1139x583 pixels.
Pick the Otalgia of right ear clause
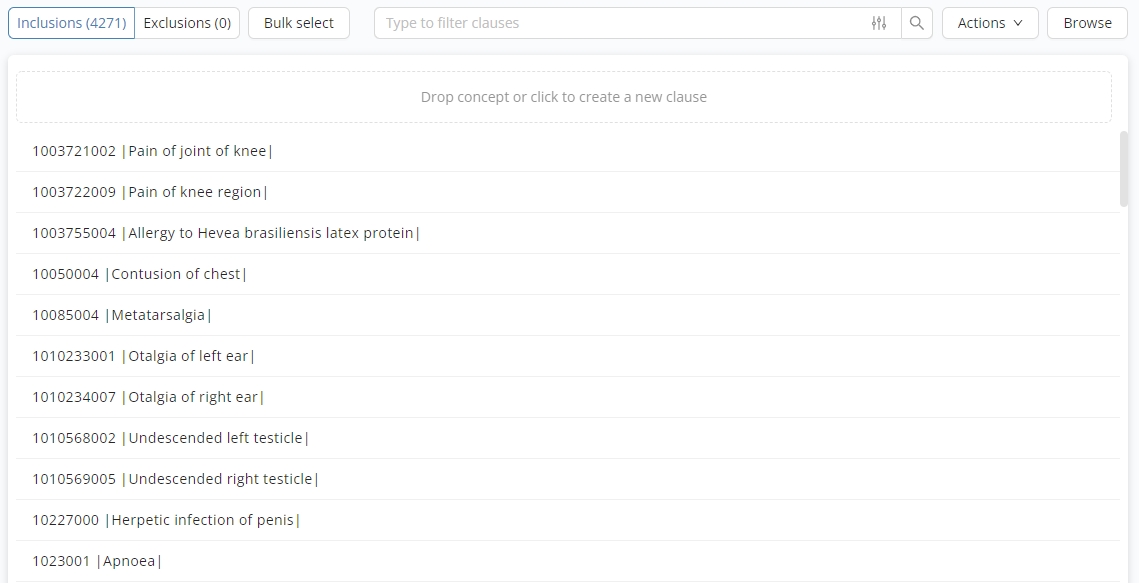click(x=148, y=397)
